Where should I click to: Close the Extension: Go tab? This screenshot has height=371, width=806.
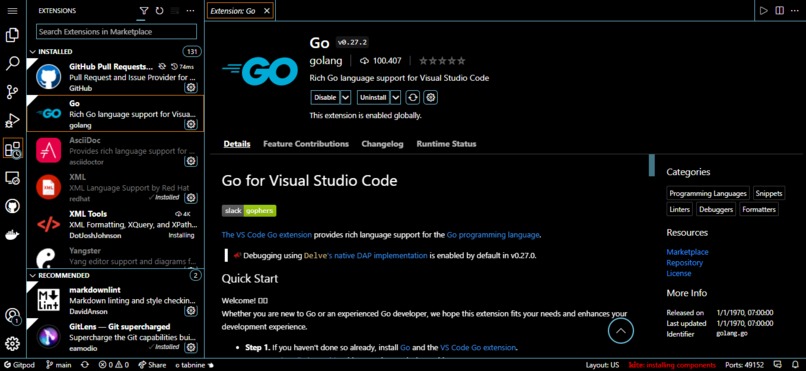266,11
